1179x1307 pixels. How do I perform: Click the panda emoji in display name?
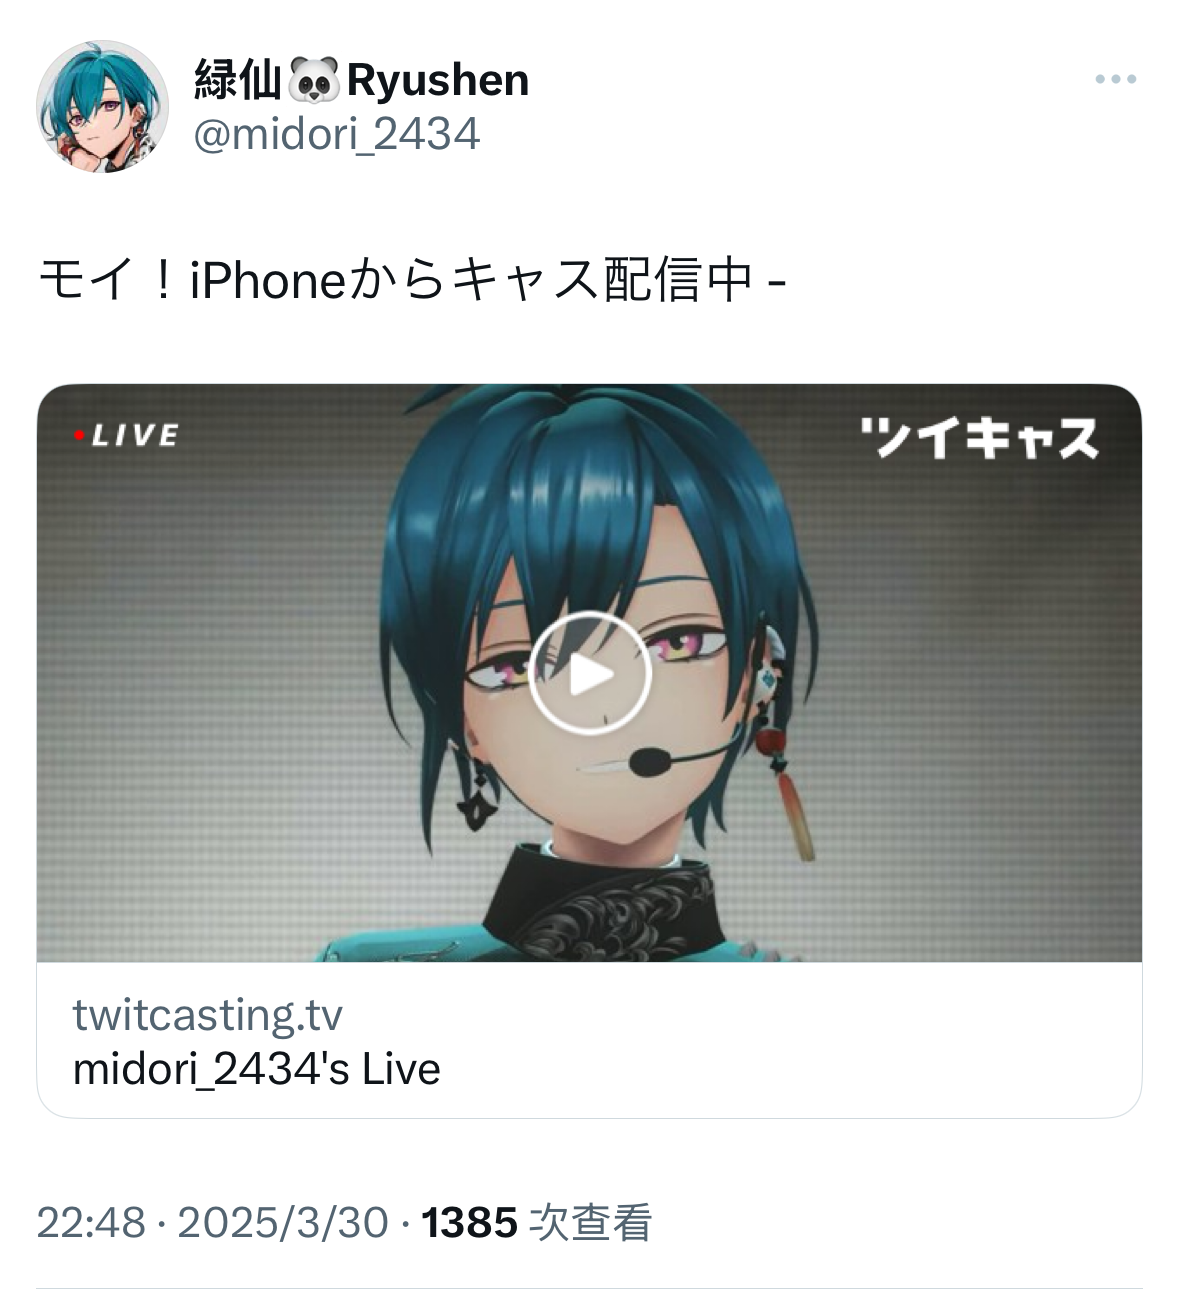[x=313, y=81]
